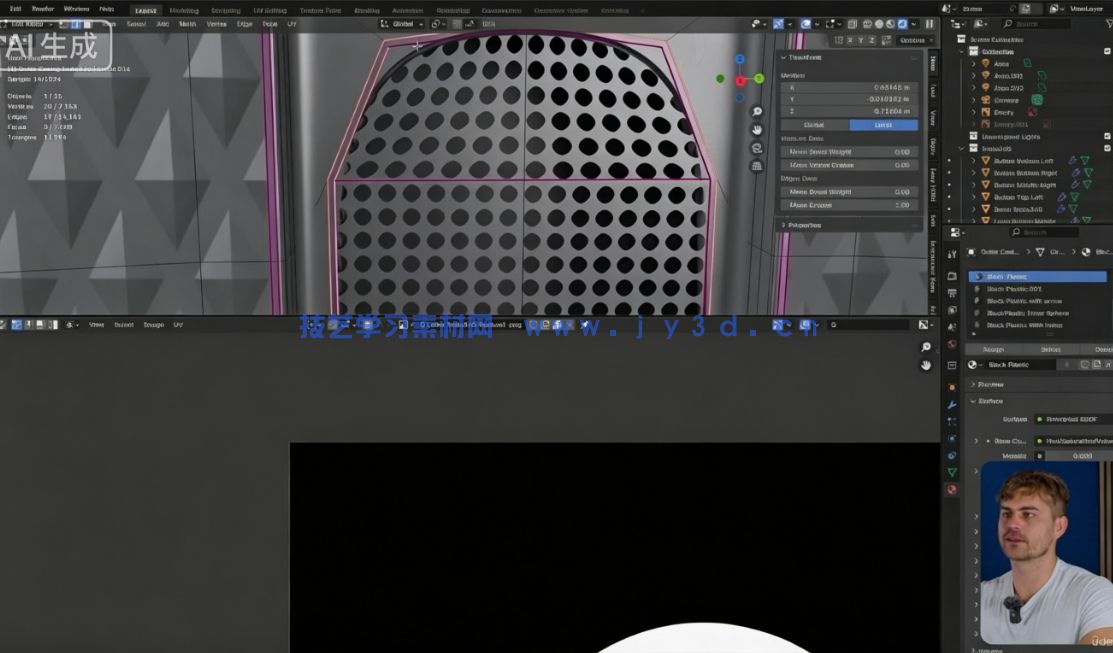Viewport: 1113px width, 653px height.
Task: Click the Select button under material slots
Action: pos(1050,349)
